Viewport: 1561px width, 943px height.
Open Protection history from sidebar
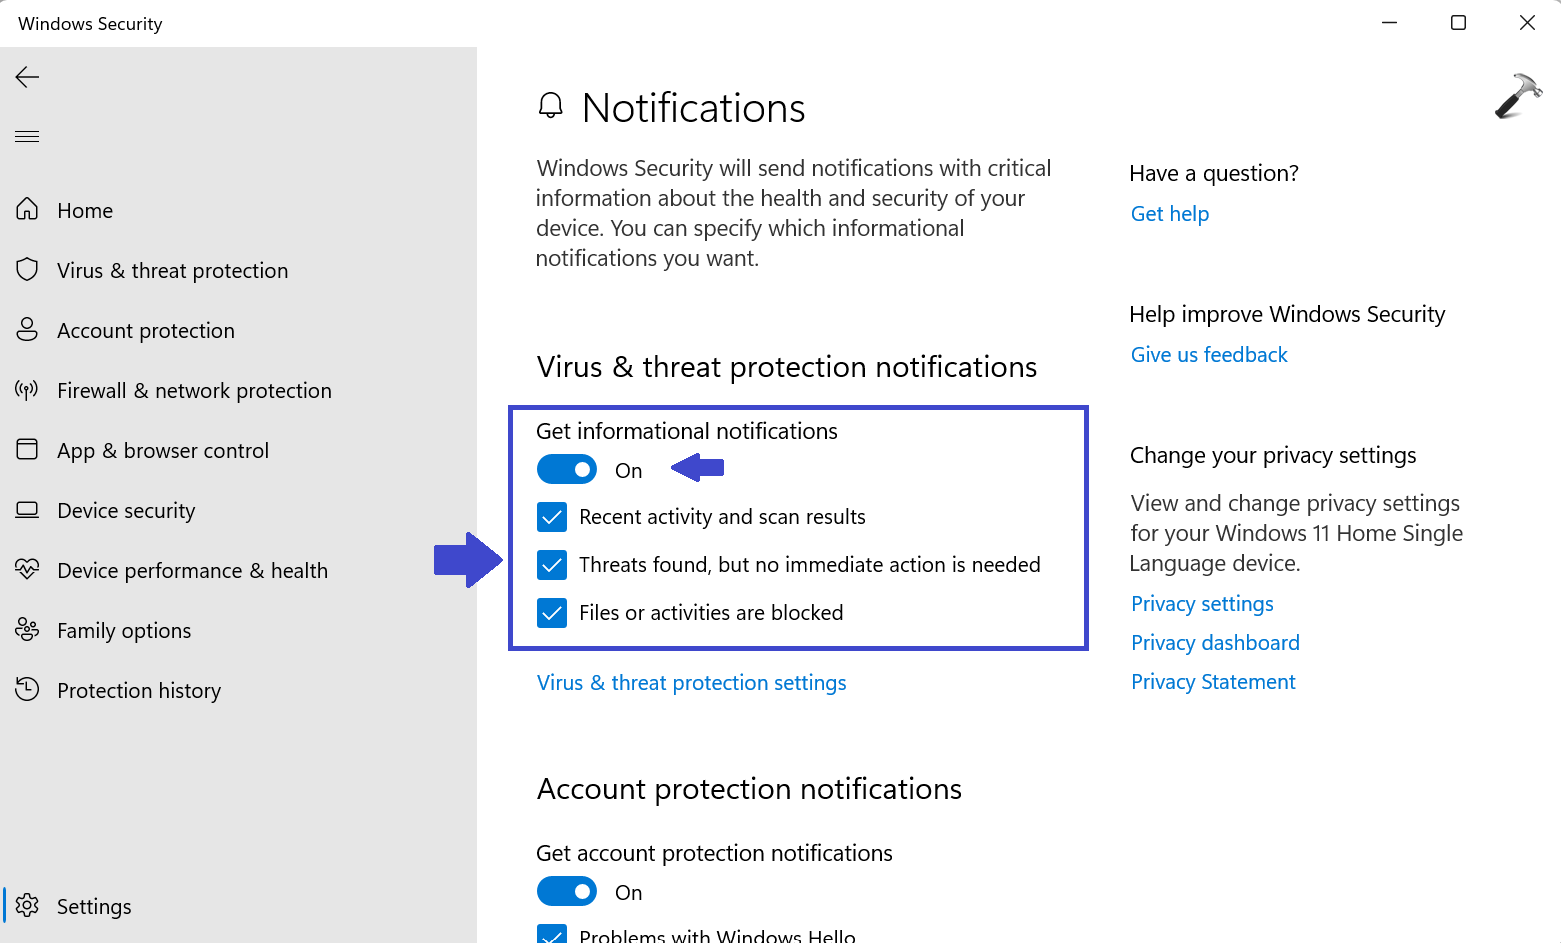click(139, 691)
